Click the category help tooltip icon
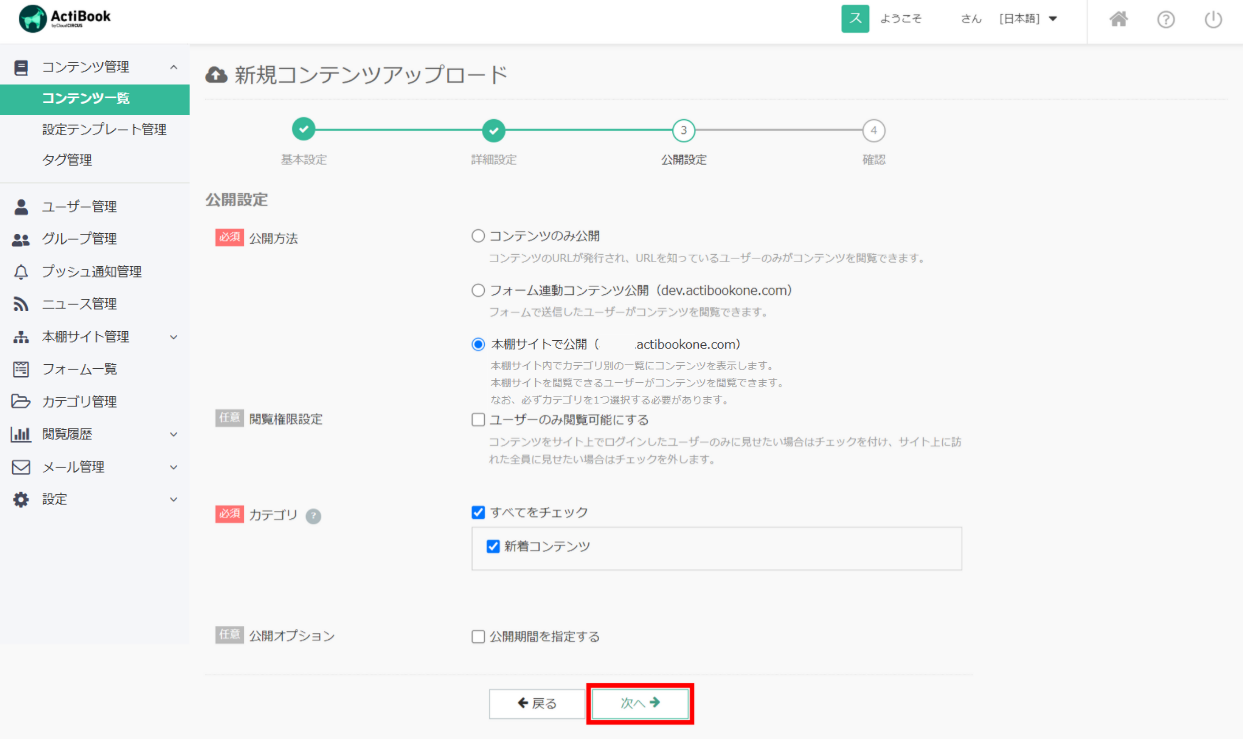1243x739 pixels. pos(313,516)
